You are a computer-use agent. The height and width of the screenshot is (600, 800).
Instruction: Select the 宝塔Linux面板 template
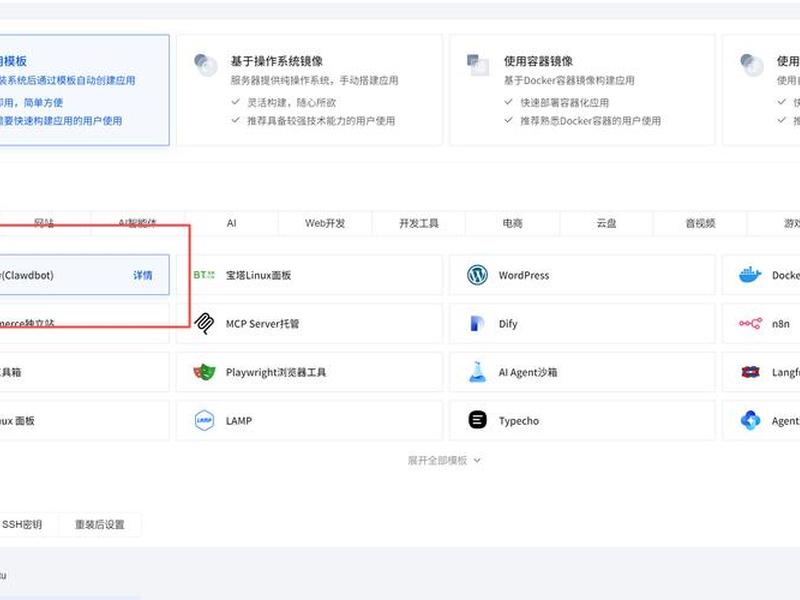tap(309, 275)
